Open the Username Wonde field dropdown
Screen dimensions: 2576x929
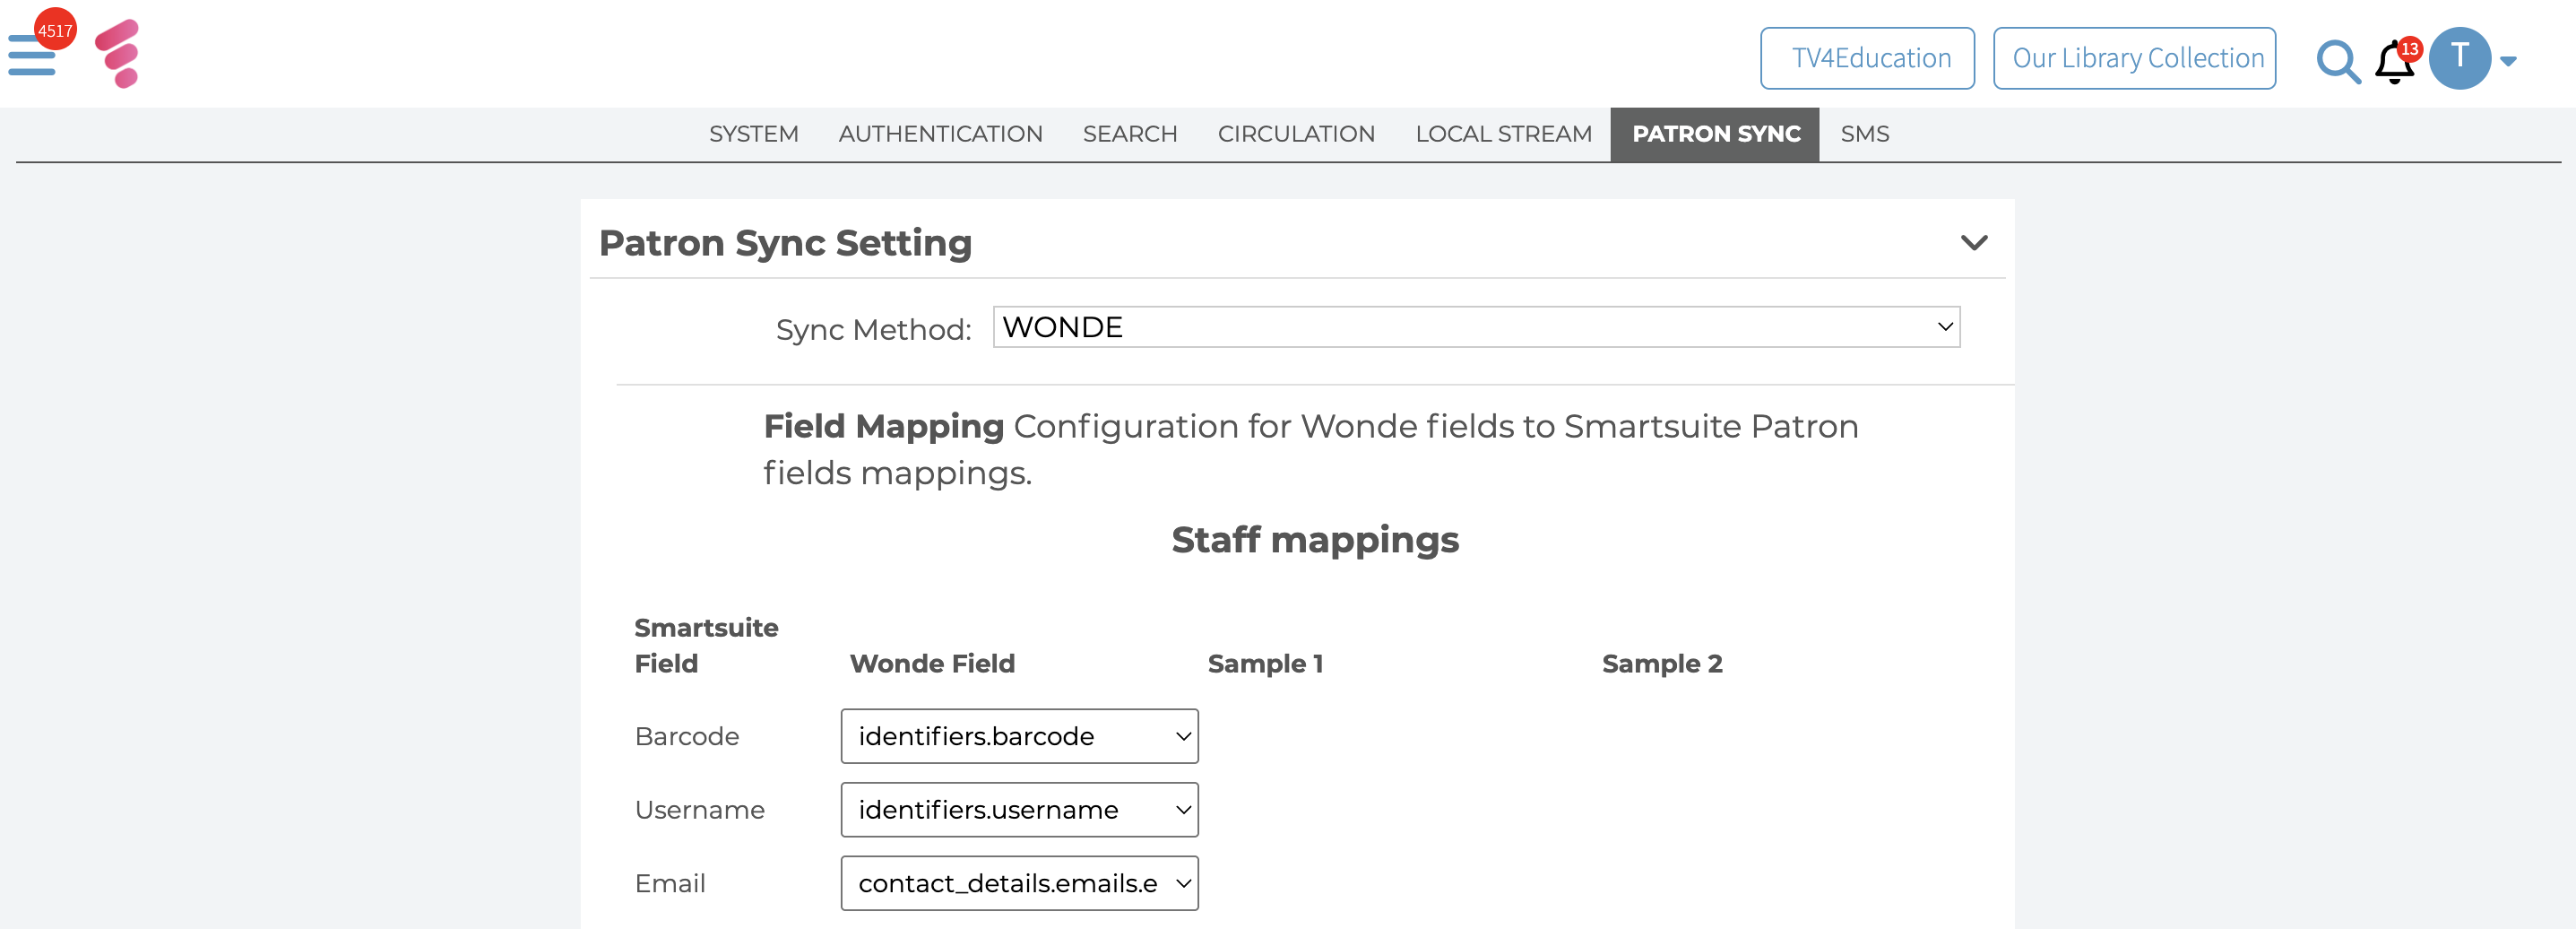click(x=1019, y=810)
